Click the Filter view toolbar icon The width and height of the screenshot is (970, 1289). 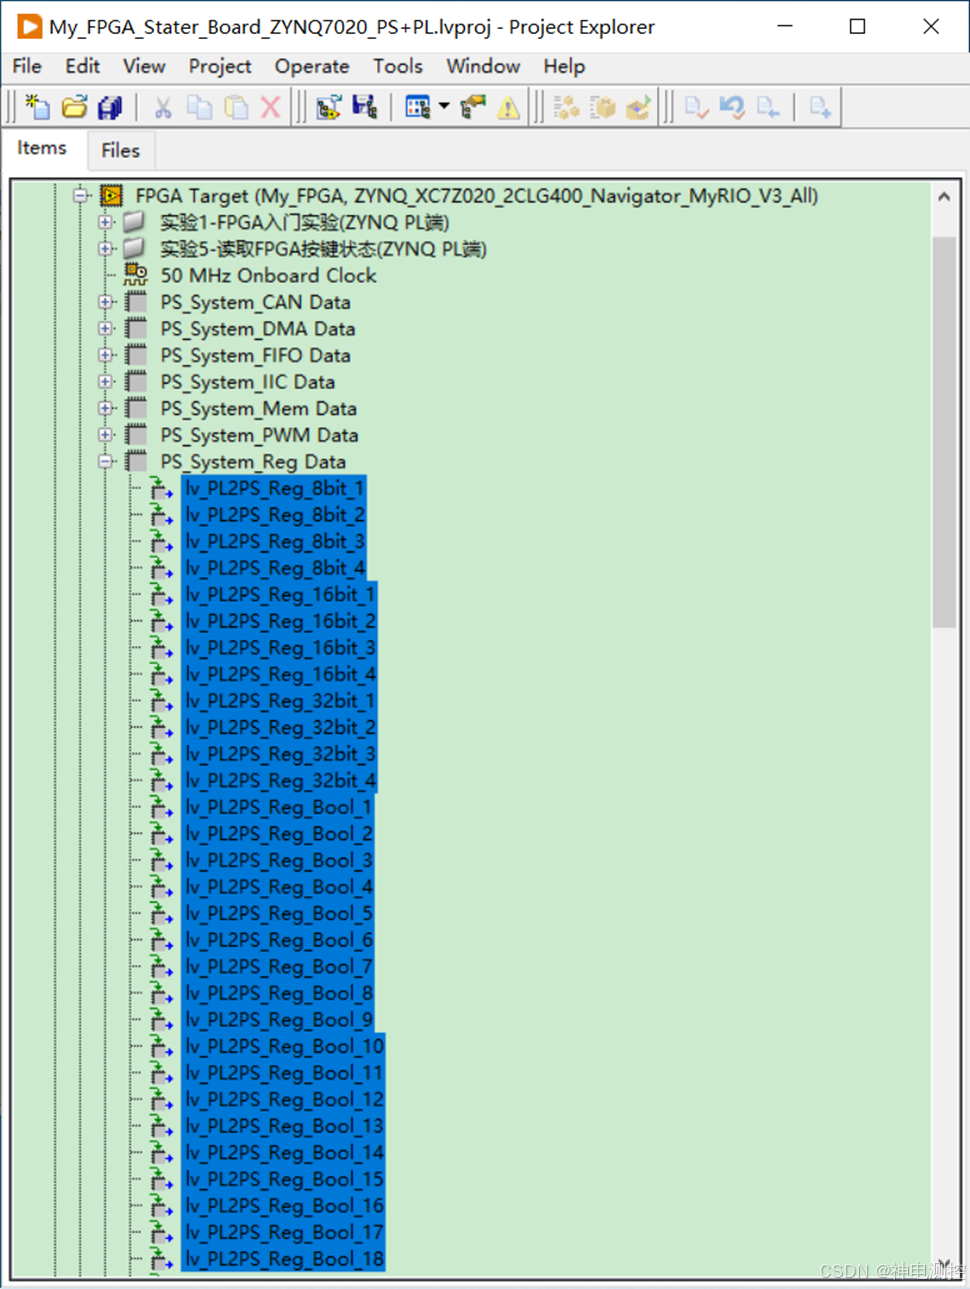(418, 107)
